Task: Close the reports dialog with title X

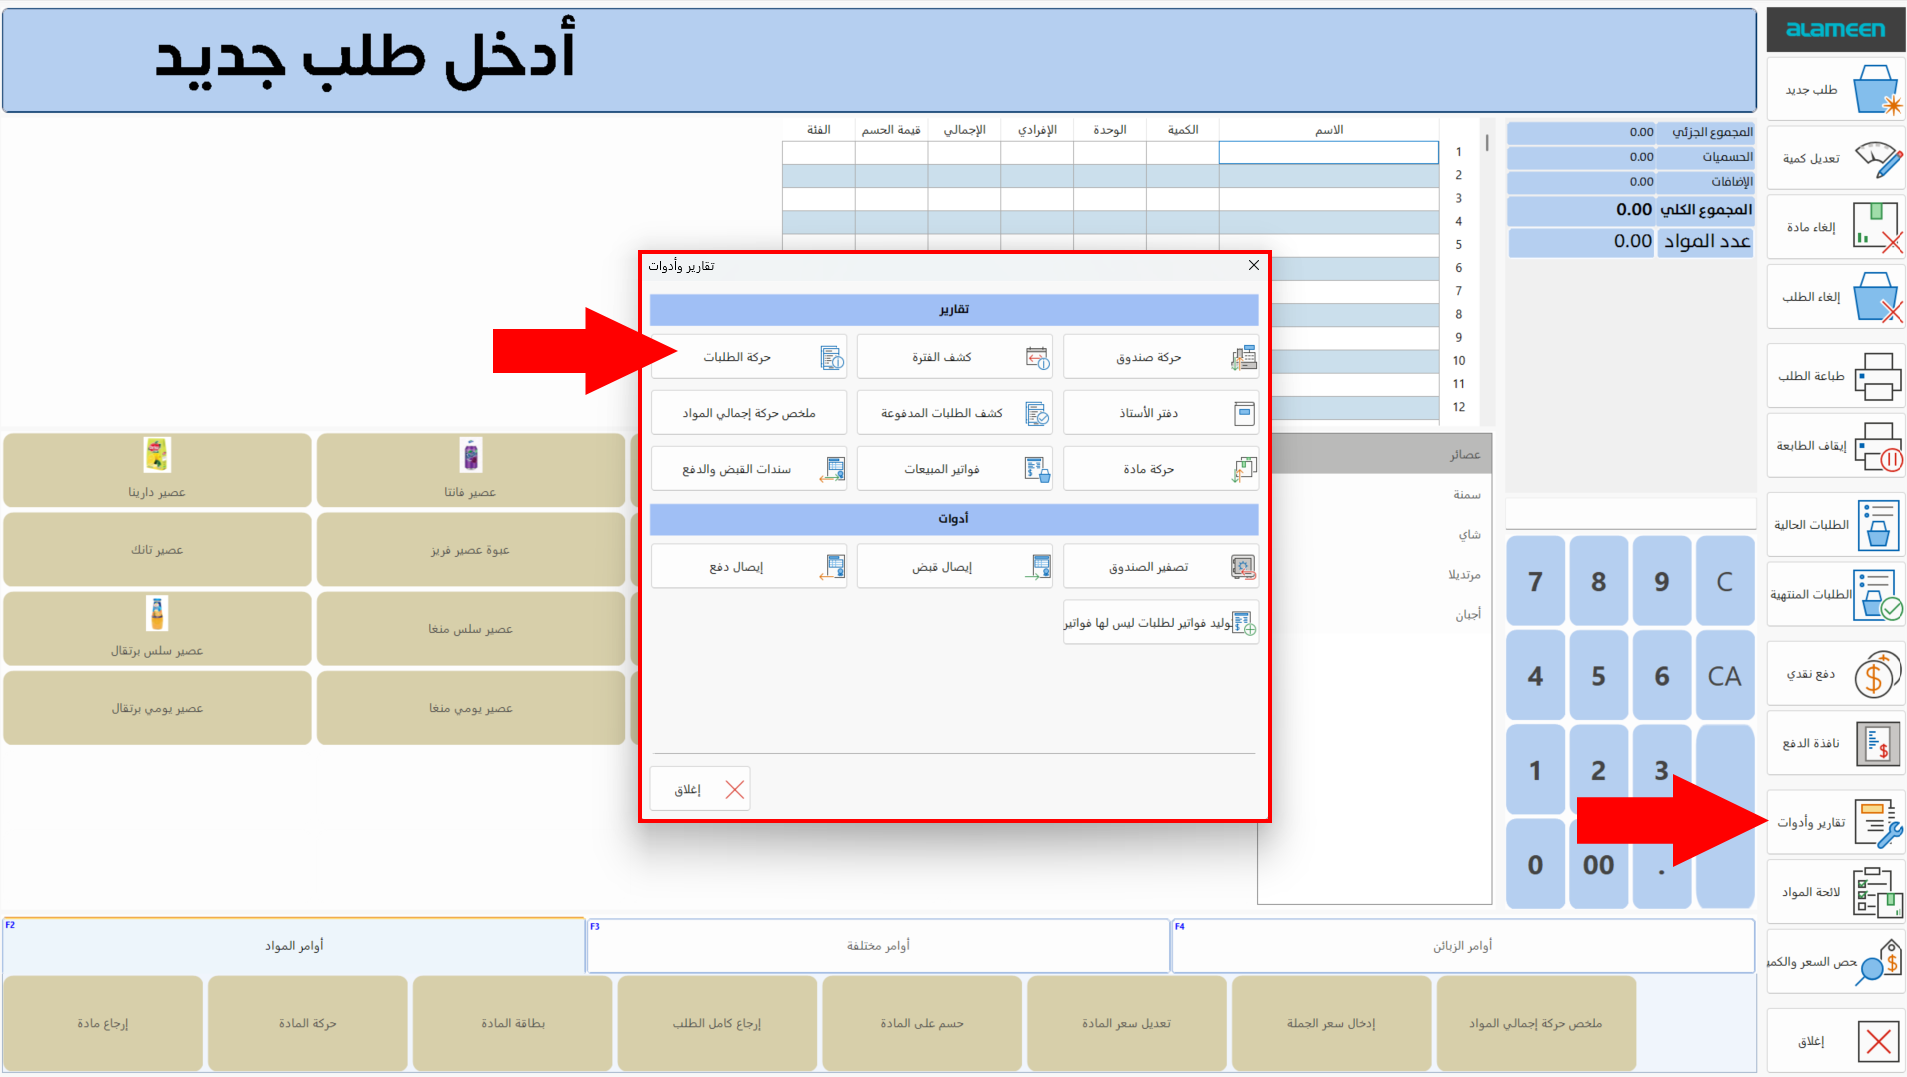Action: coord(1253,266)
